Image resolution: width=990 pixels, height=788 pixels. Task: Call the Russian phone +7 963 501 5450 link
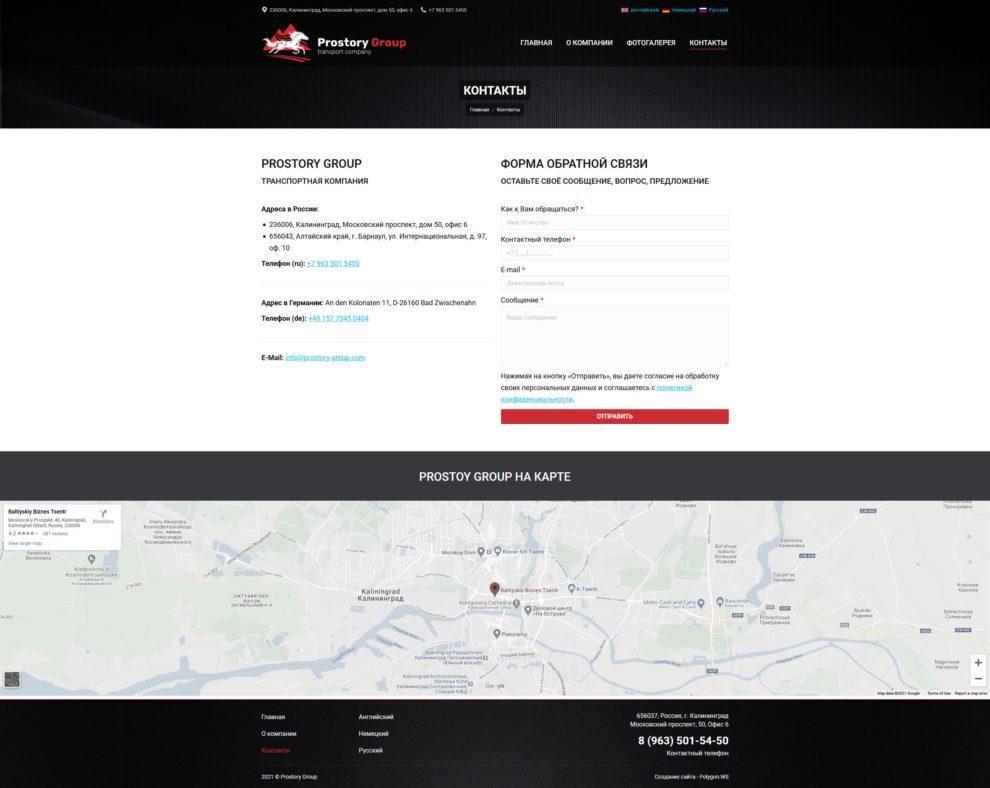click(333, 263)
